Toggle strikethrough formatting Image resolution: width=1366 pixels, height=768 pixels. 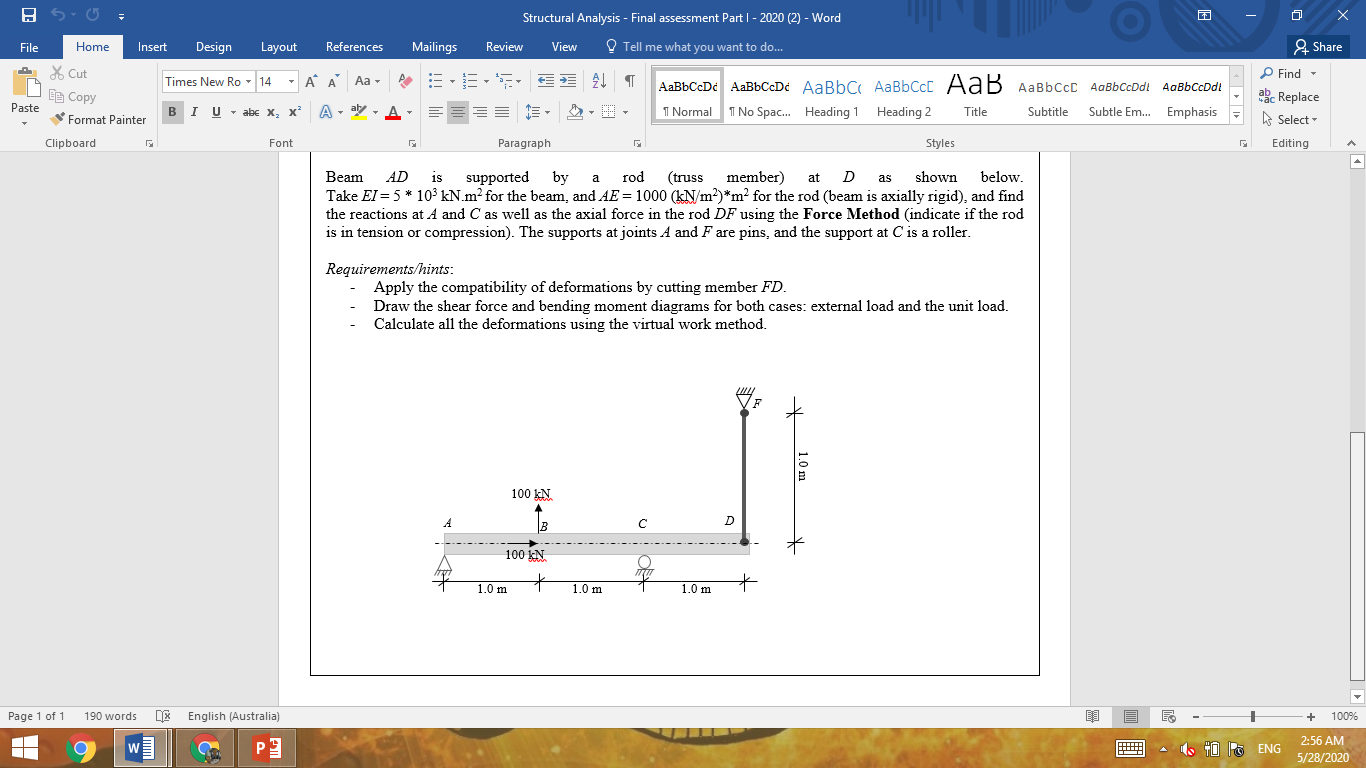click(x=251, y=113)
